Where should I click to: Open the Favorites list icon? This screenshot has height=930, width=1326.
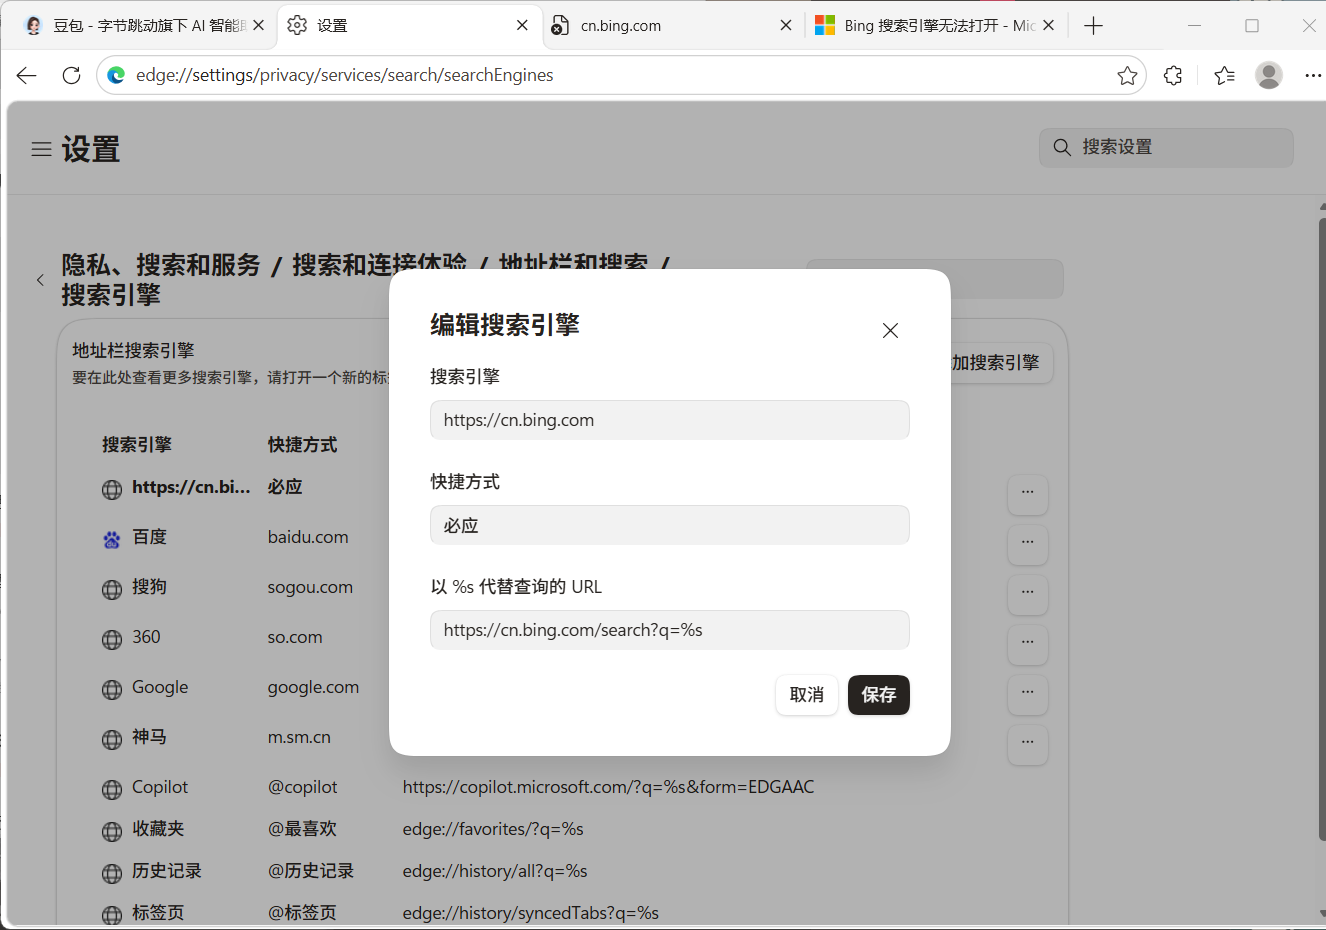click(x=1224, y=75)
